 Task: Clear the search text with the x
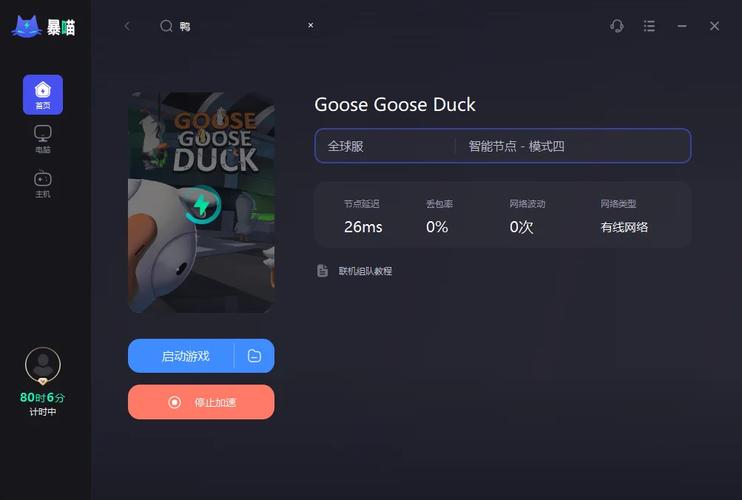click(x=310, y=25)
